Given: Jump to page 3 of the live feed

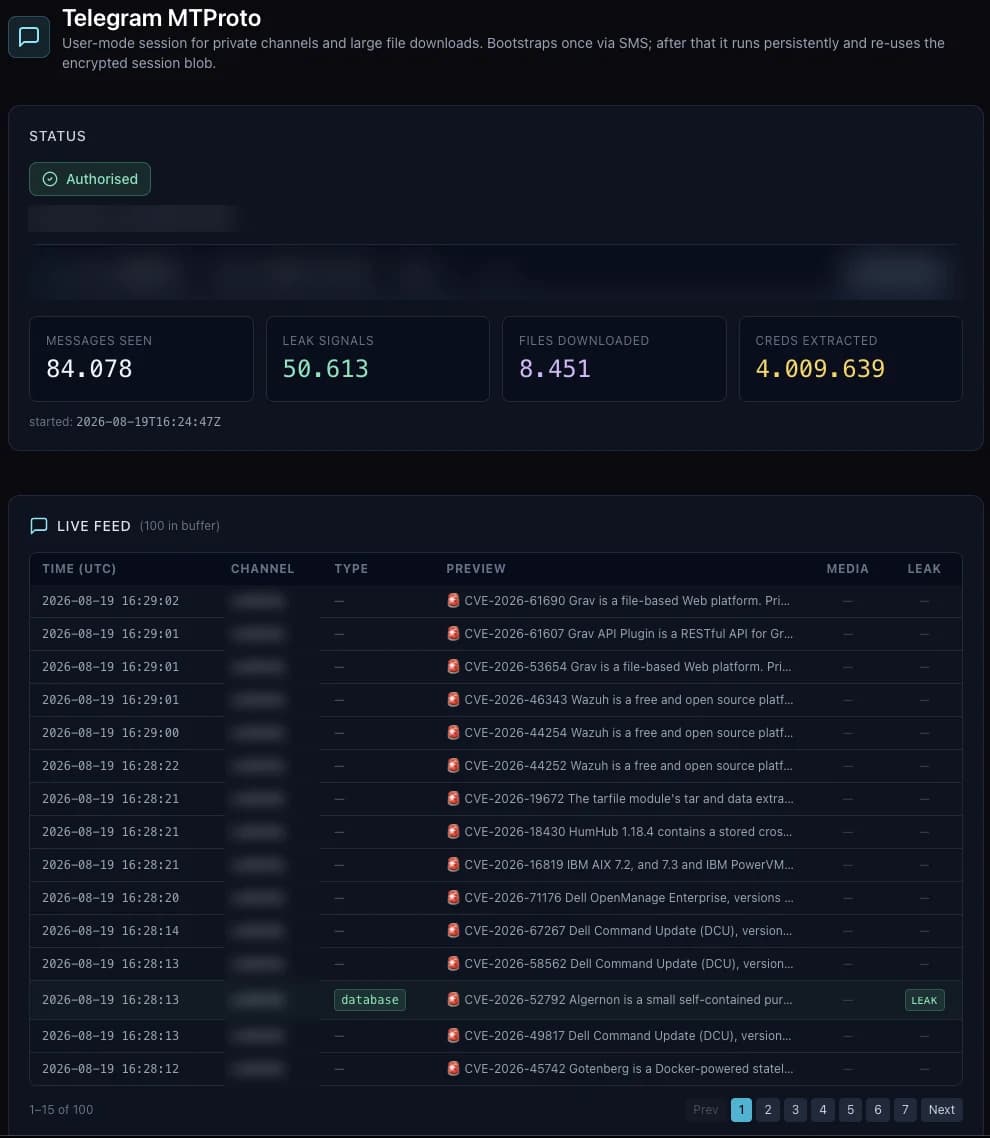Looking at the screenshot, I should coord(795,1110).
